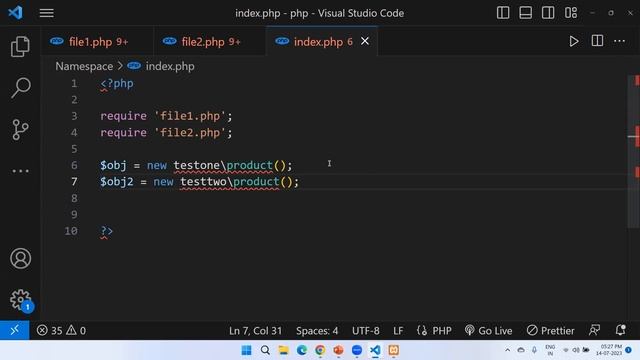Image resolution: width=640 pixels, height=360 pixels.
Task: Click Ln 7, Col 31 status entry
Action: 255,331
